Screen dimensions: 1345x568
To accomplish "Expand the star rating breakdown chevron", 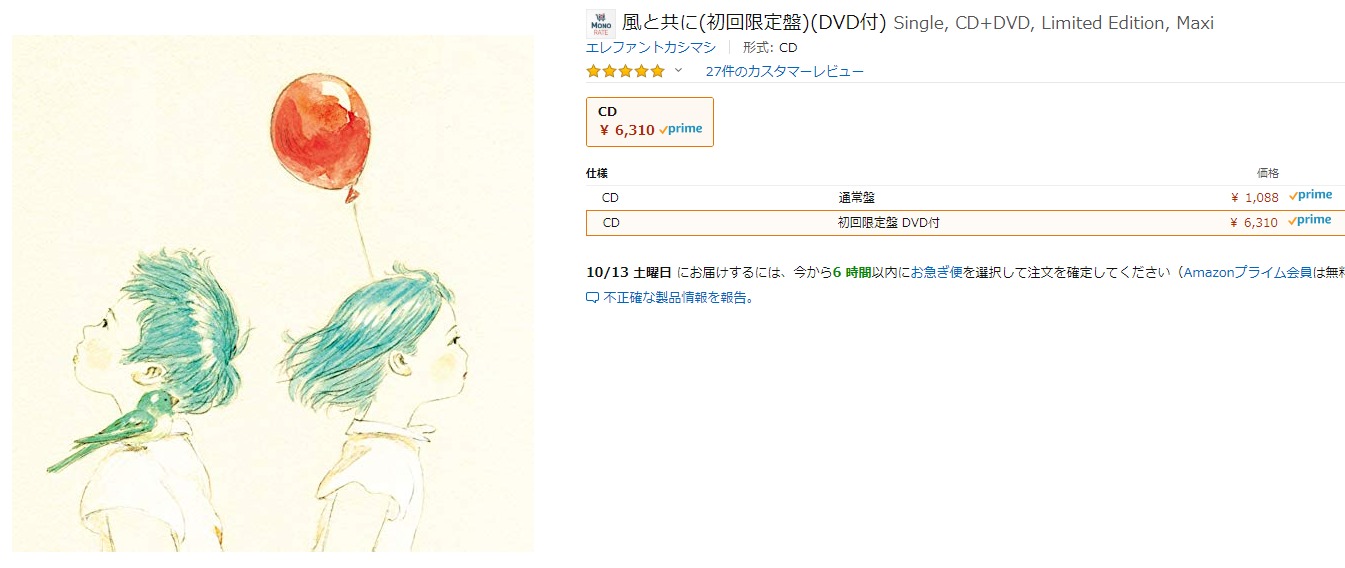I will (678, 71).
